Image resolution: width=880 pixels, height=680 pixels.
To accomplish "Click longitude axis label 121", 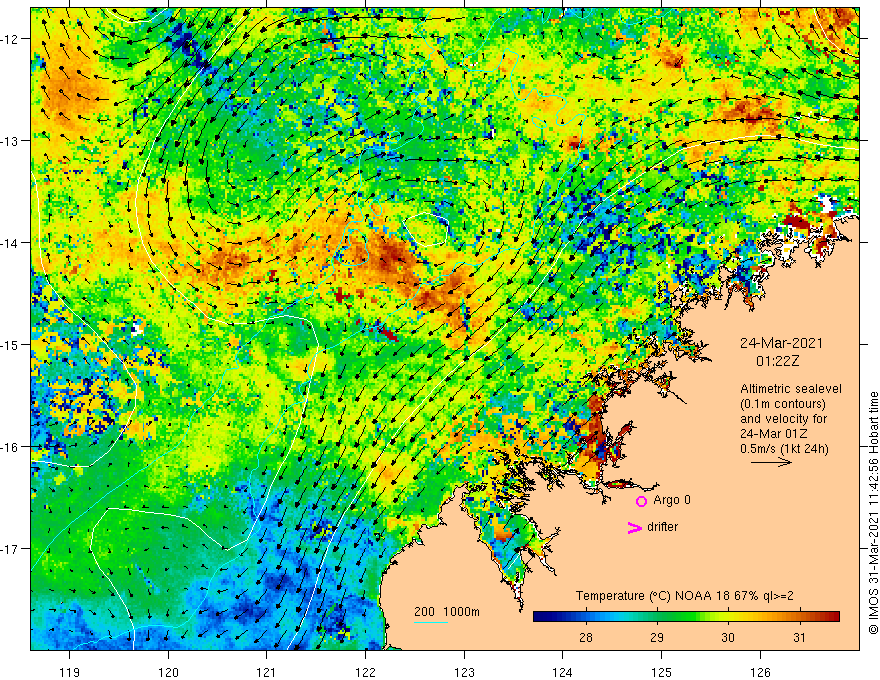I will pos(267,672).
